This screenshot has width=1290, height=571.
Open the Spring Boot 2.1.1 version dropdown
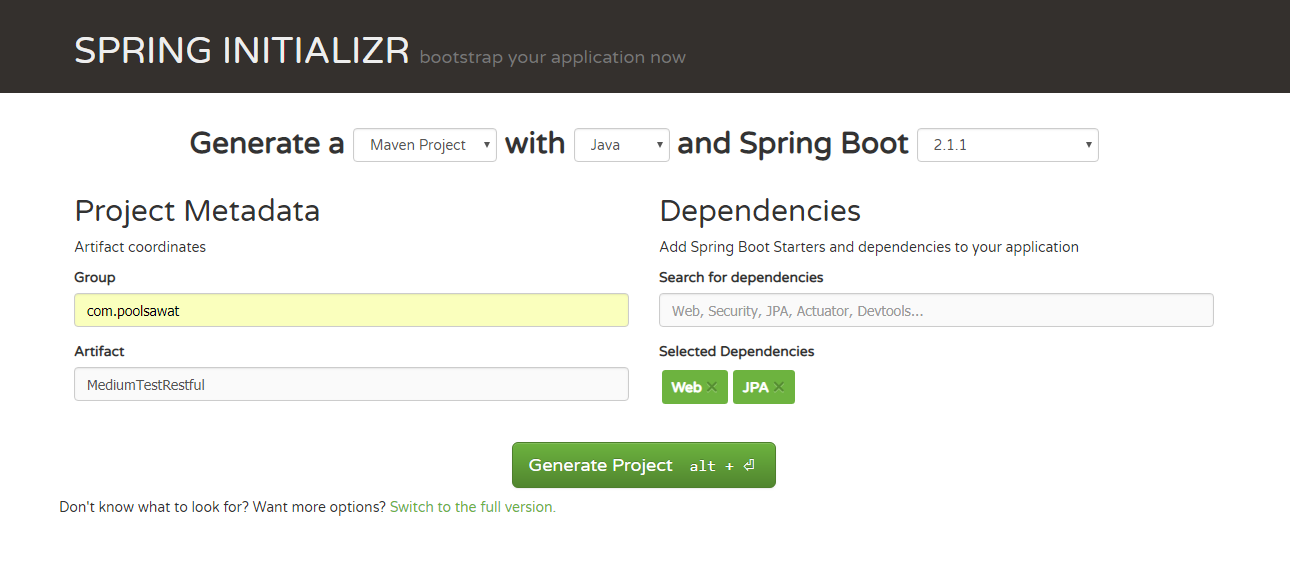tap(1008, 145)
